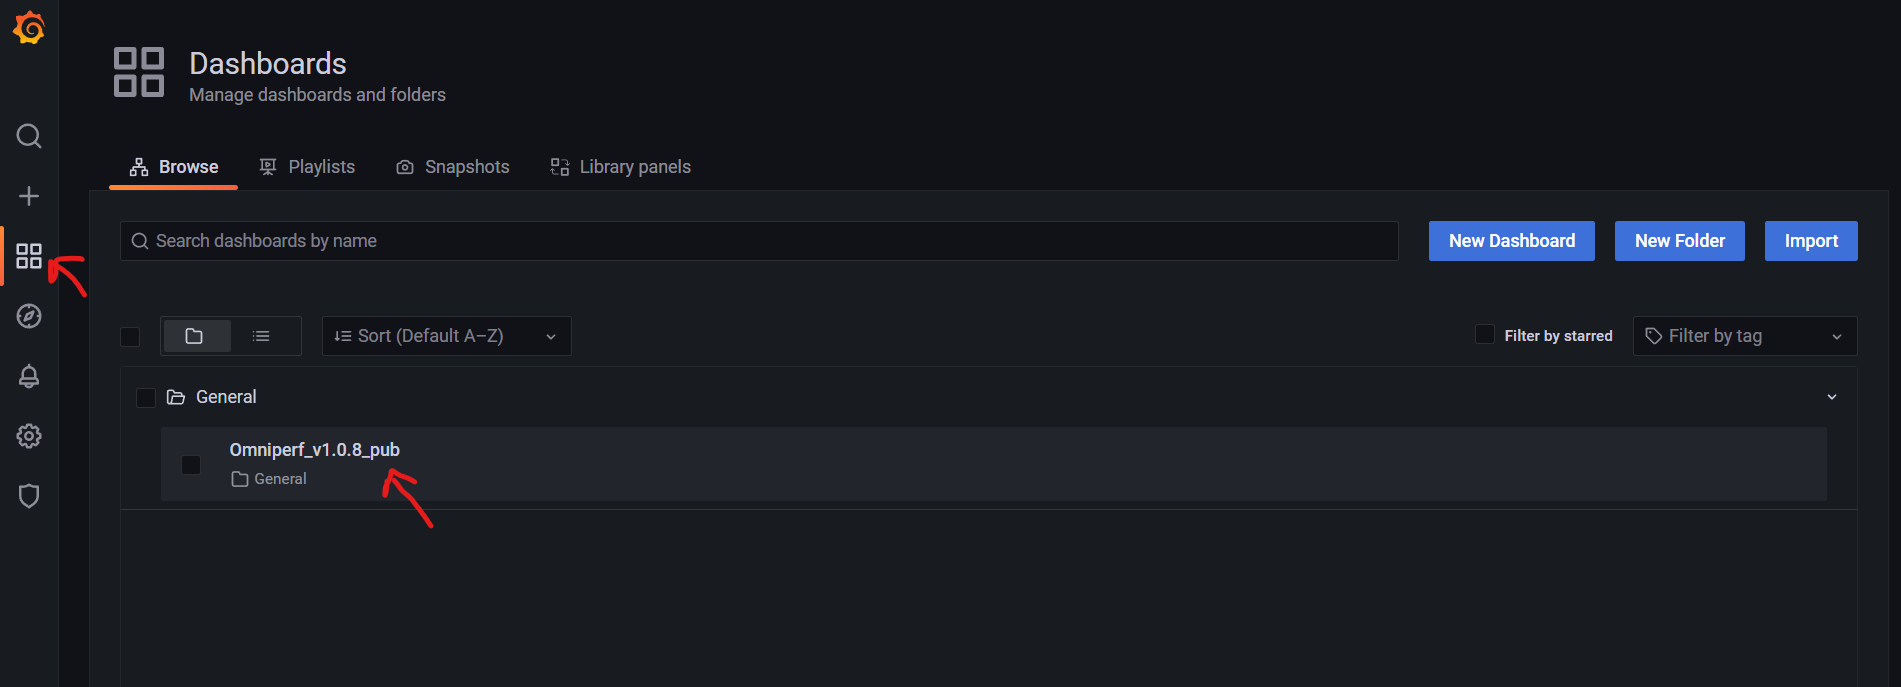This screenshot has width=1901, height=687.
Task: Open the Alerting bell icon
Action: pos(29,376)
